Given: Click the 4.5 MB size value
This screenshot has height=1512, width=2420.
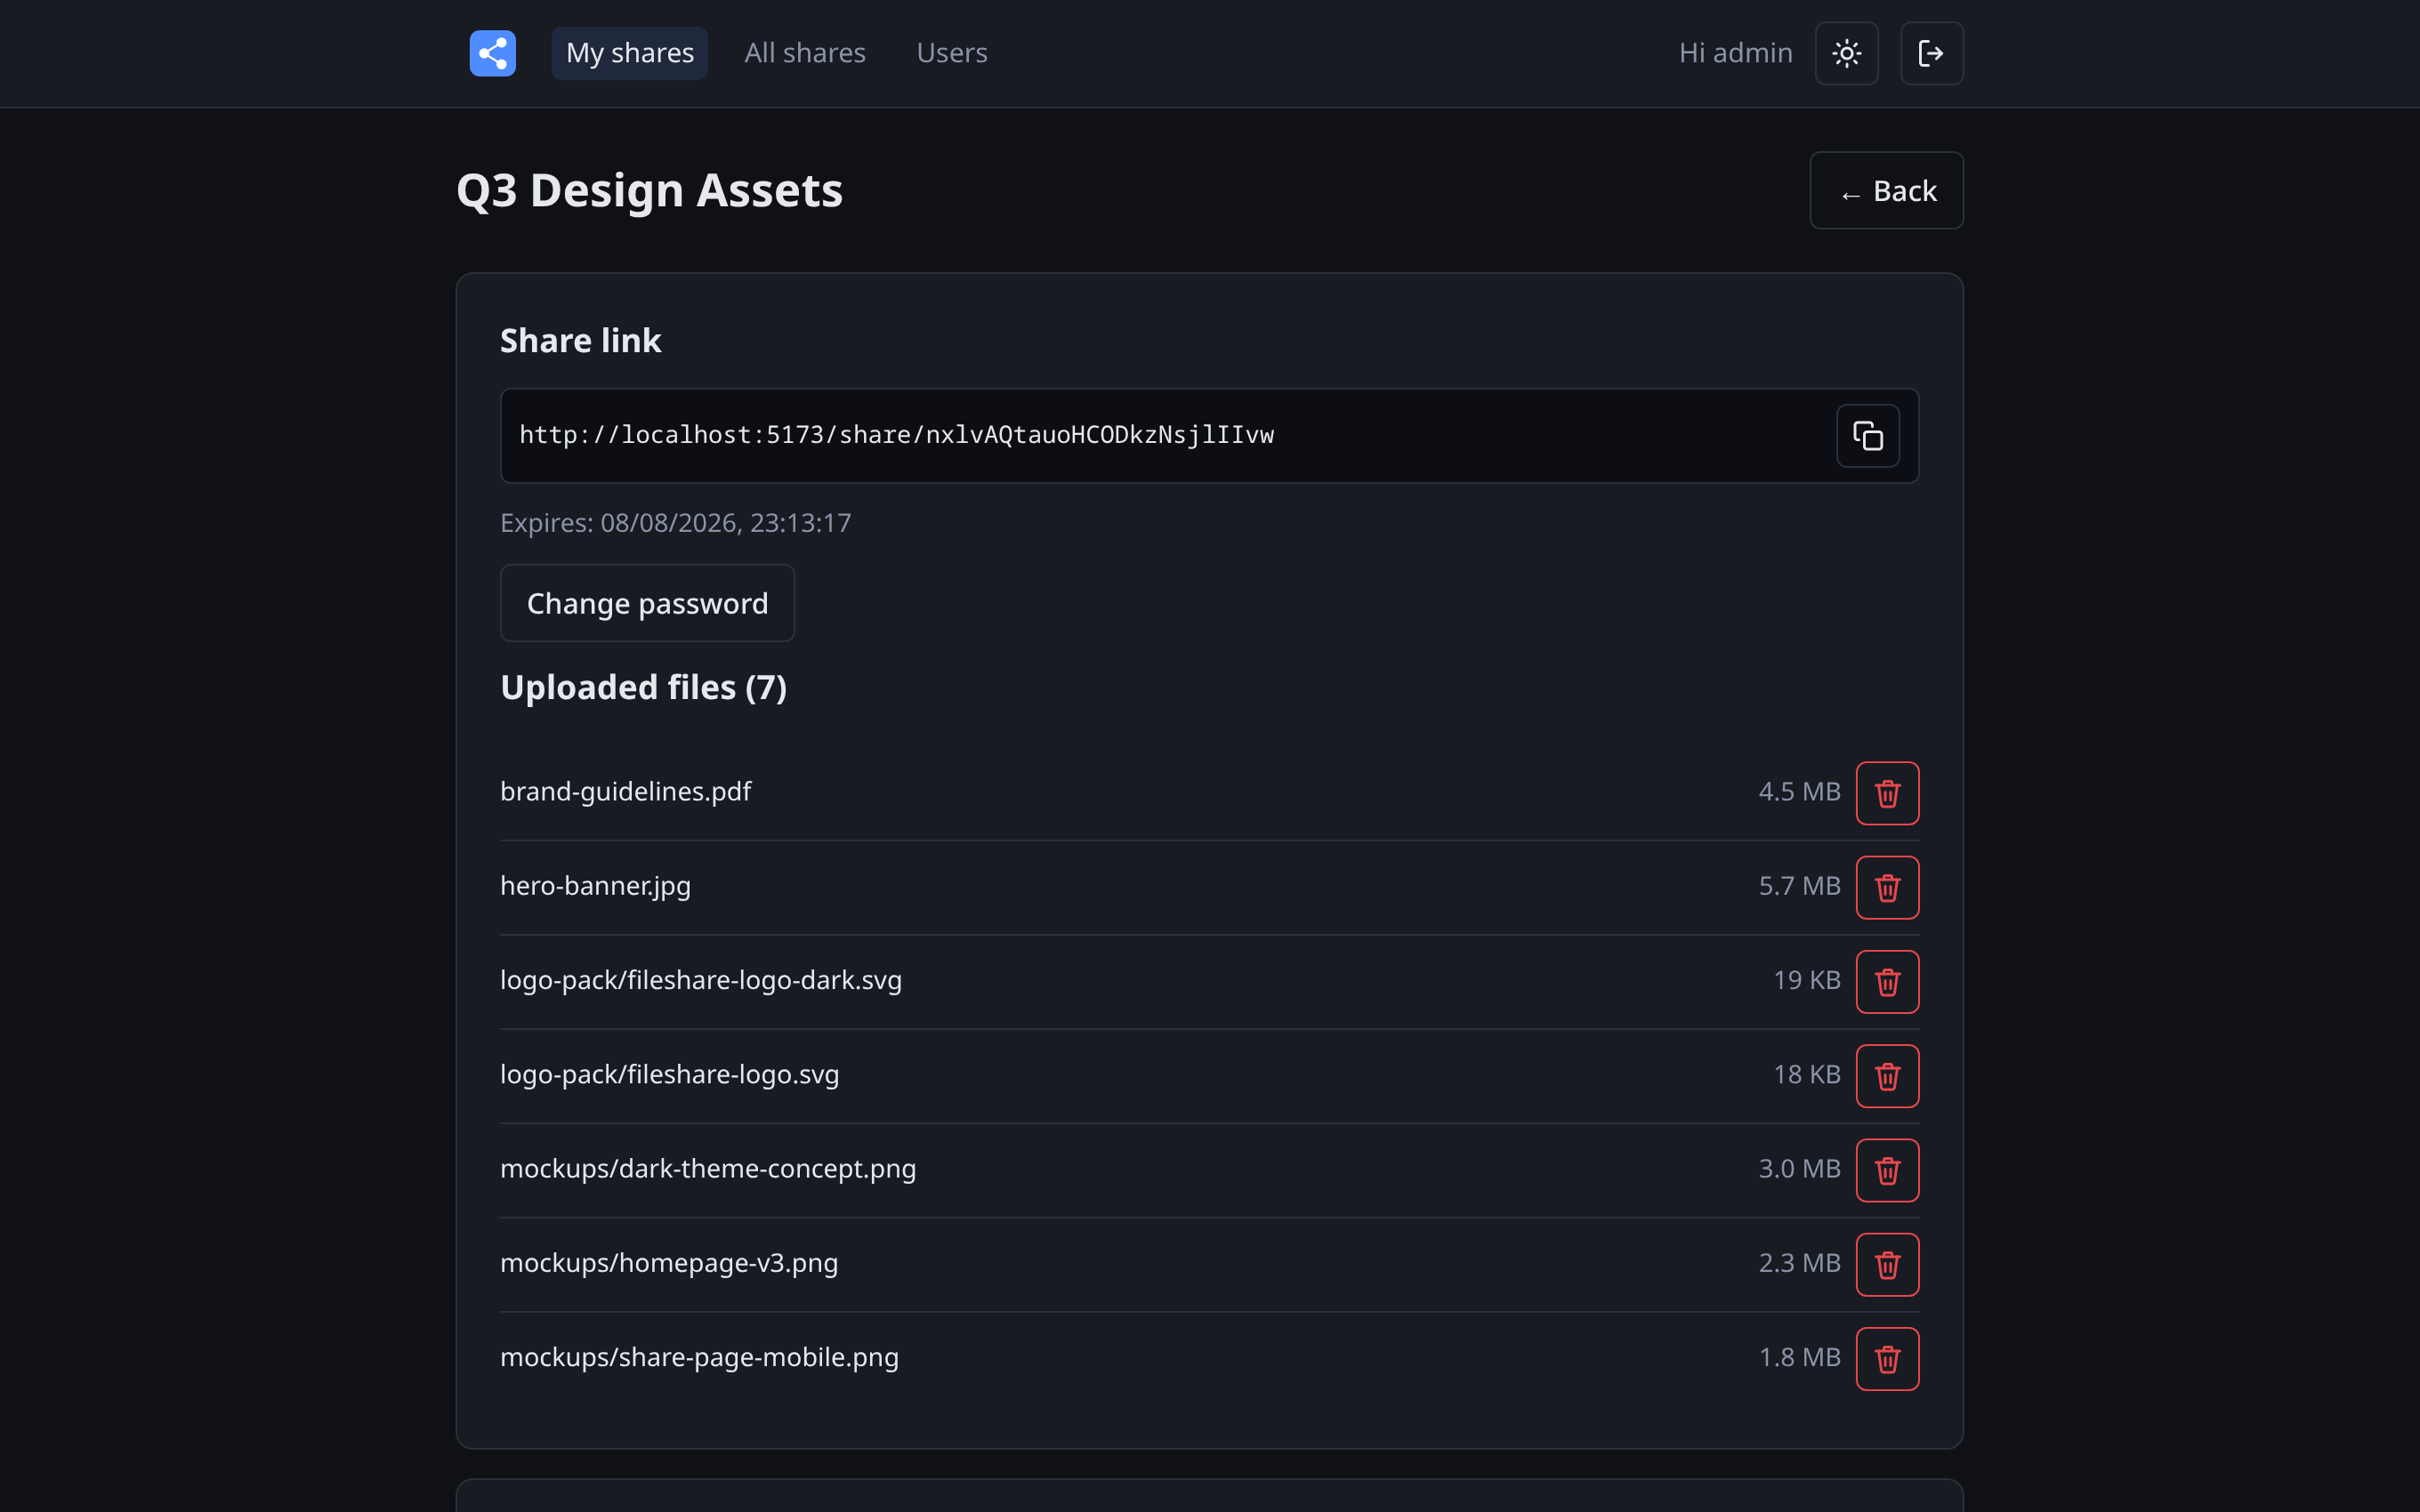Looking at the screenshot, I should click(1799, 791).
